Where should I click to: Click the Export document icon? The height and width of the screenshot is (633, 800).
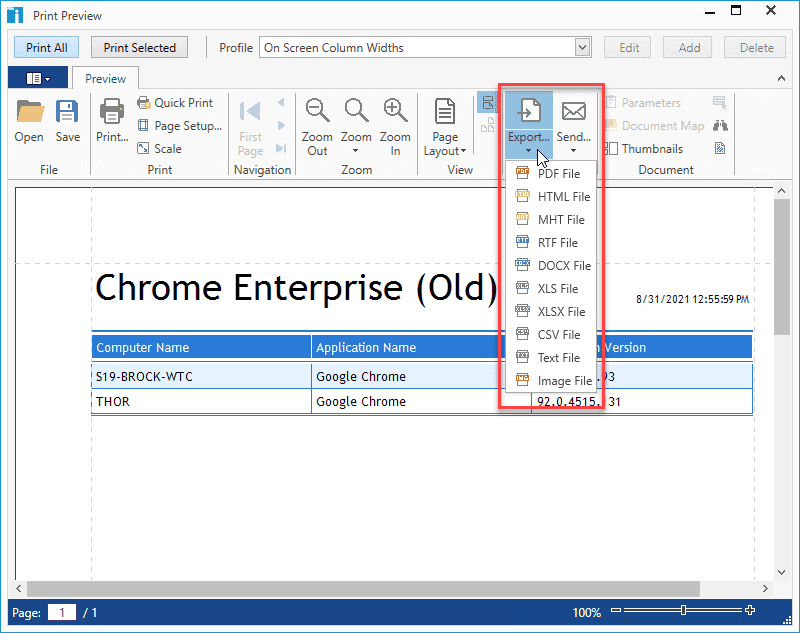(x=529, y=110)
